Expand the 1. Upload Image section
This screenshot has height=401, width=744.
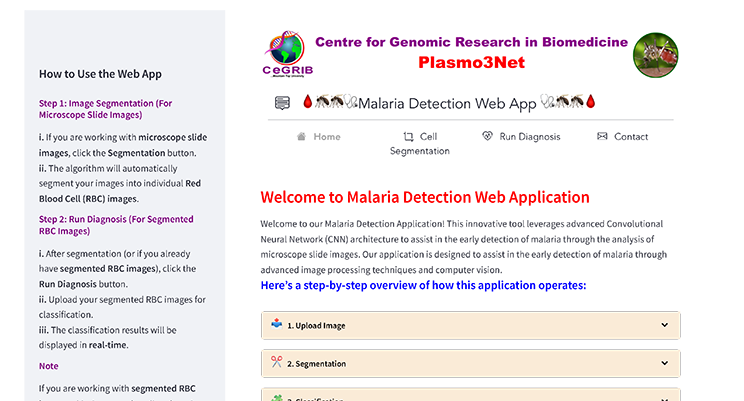click(470, 325)
